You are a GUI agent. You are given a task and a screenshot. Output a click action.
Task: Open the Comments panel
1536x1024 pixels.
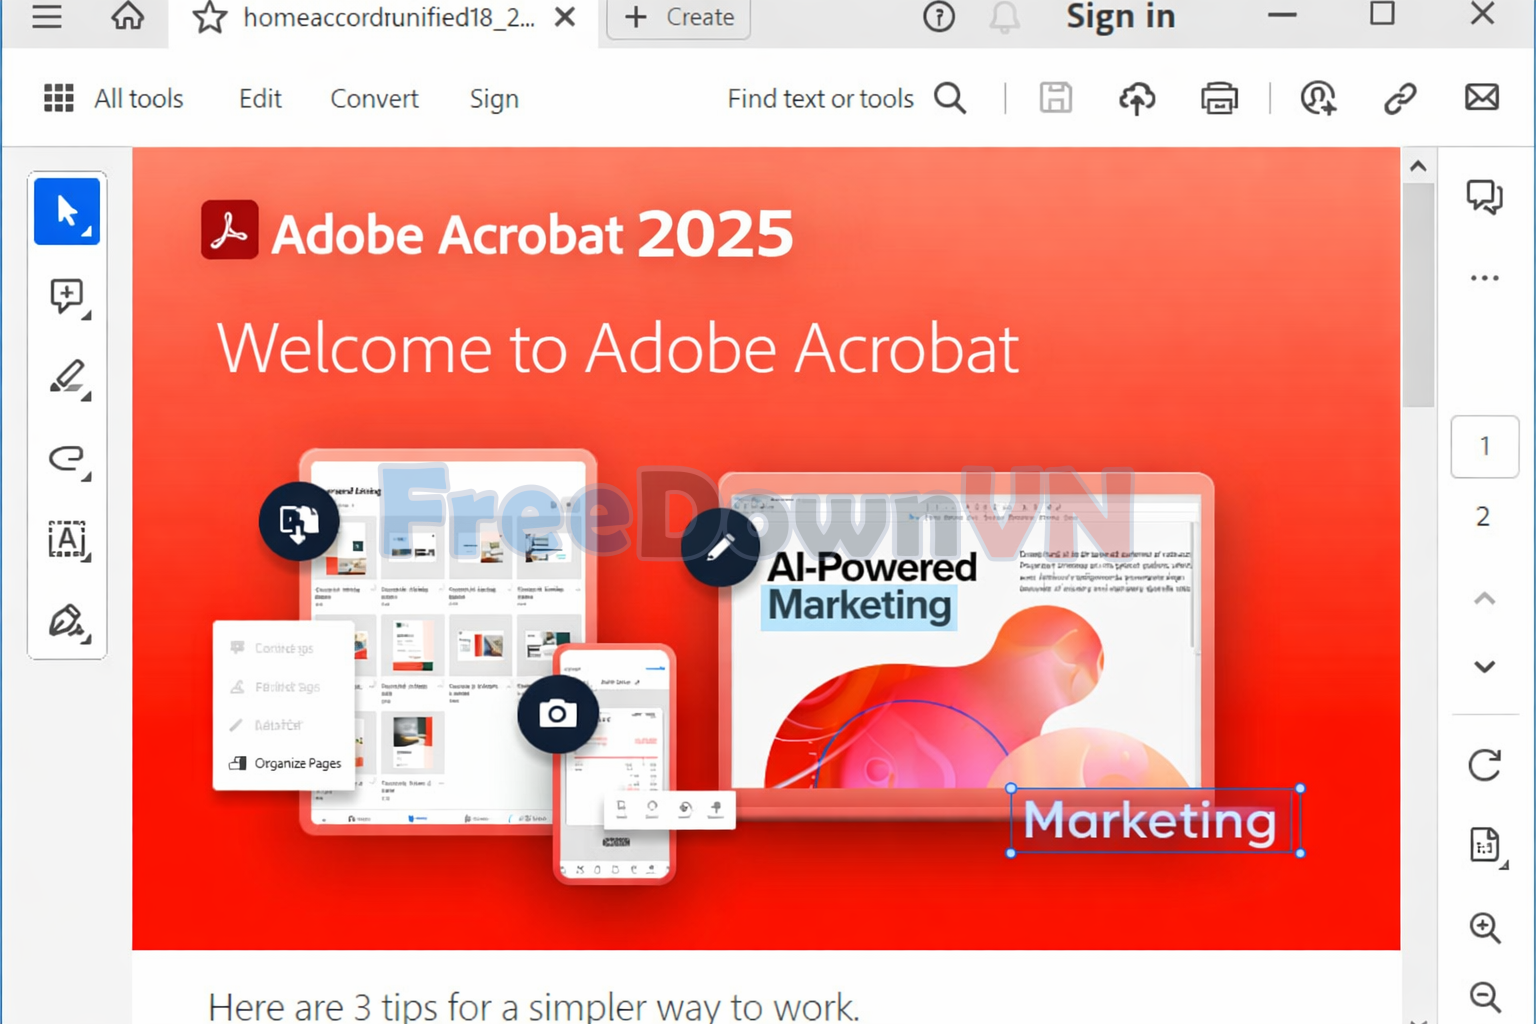[1484, 197]
